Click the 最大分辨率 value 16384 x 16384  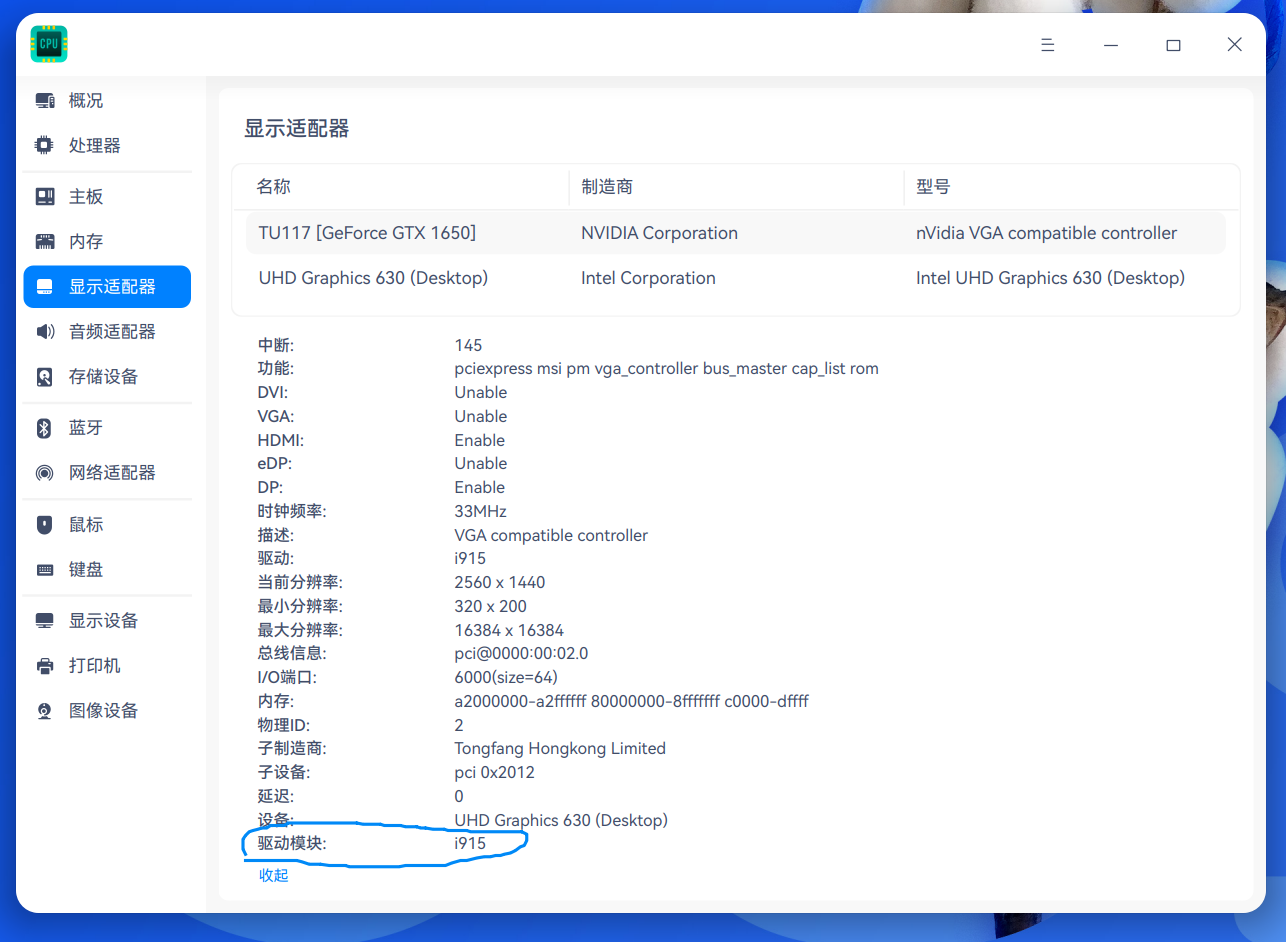tap(509, 630)
